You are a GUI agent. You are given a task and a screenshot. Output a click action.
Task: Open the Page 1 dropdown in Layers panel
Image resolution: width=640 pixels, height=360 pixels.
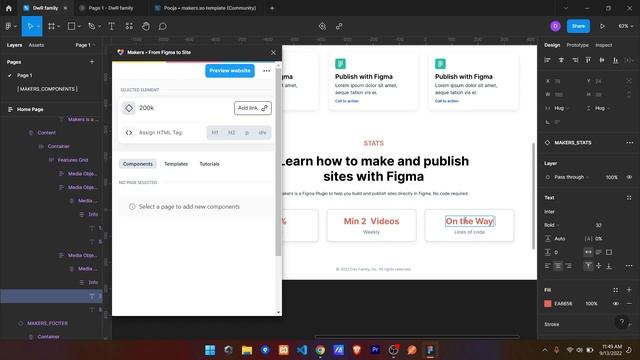[x=85, y=45]
